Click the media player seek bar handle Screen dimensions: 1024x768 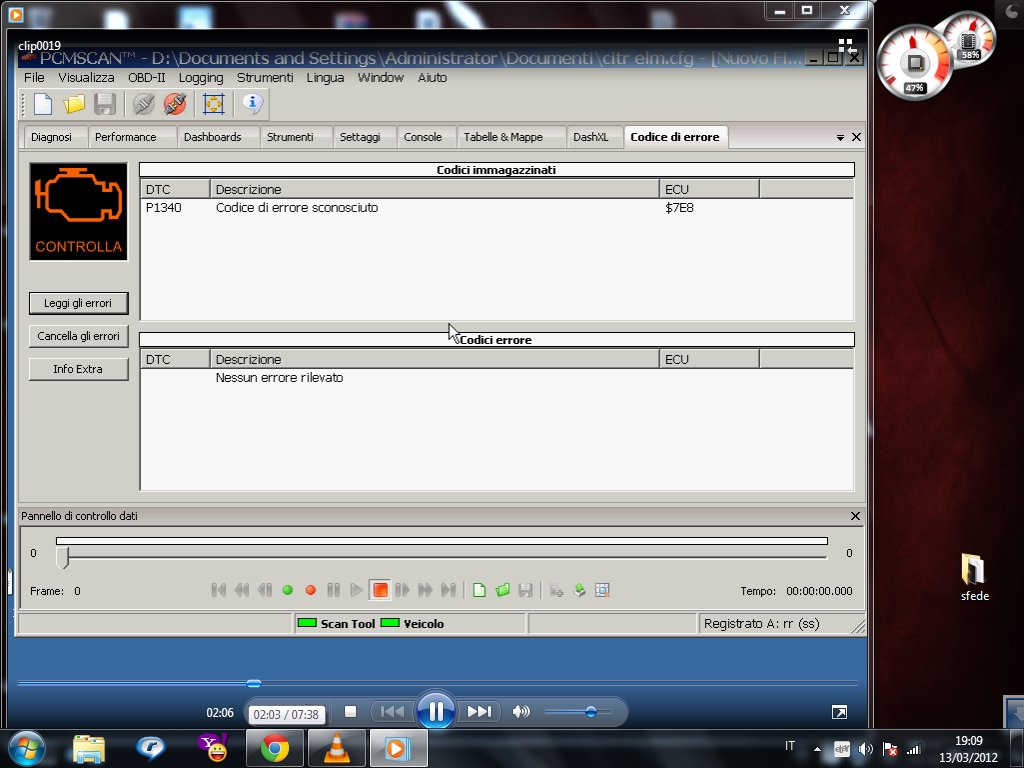pyautogui.click(x=254, y=683)
